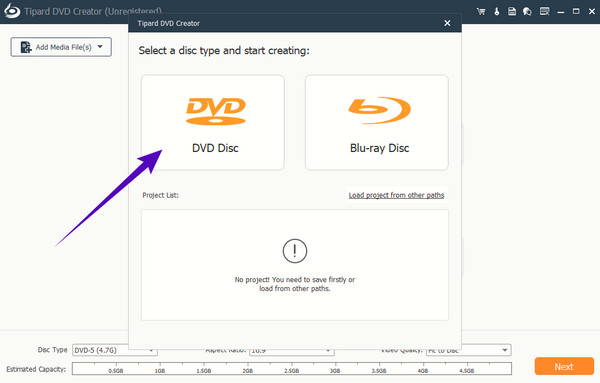
Task: Click the Tipard logo in title bar
Action: [12, 11]
